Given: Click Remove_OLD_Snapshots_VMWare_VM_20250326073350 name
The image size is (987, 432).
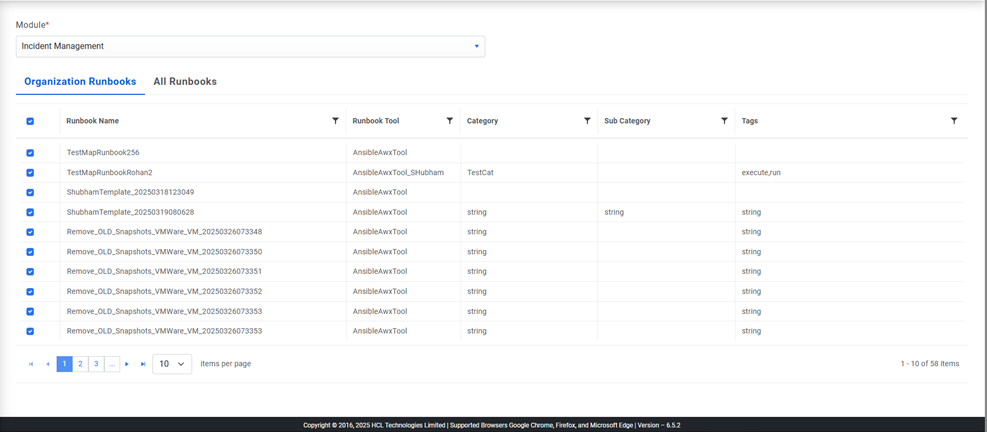Looking at the screenshot, I should (164, 252).
